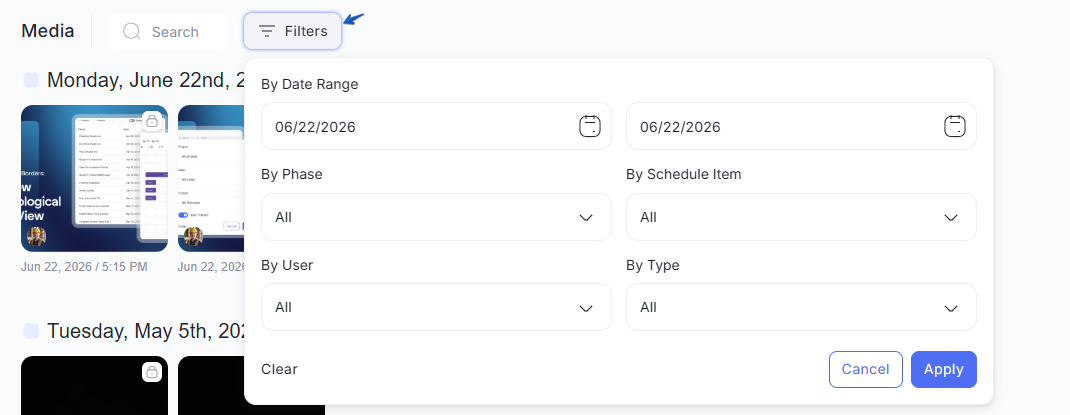
Task: Click the start date input field
Action: coord(436,126)
